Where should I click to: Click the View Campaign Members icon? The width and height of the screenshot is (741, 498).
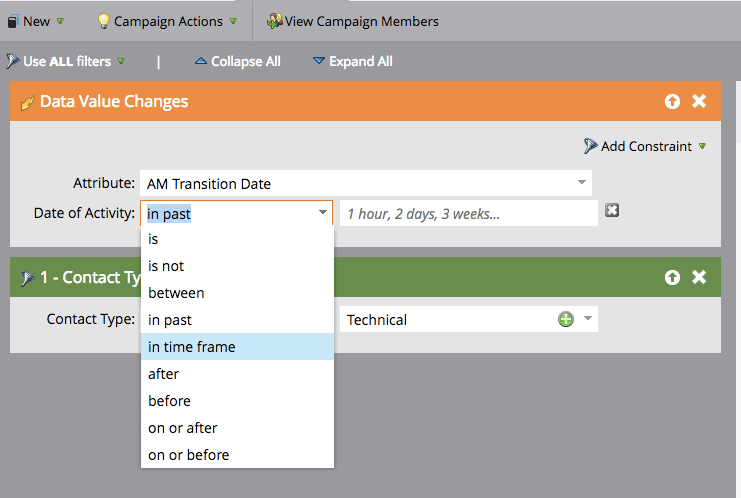(x=275, y=21)
